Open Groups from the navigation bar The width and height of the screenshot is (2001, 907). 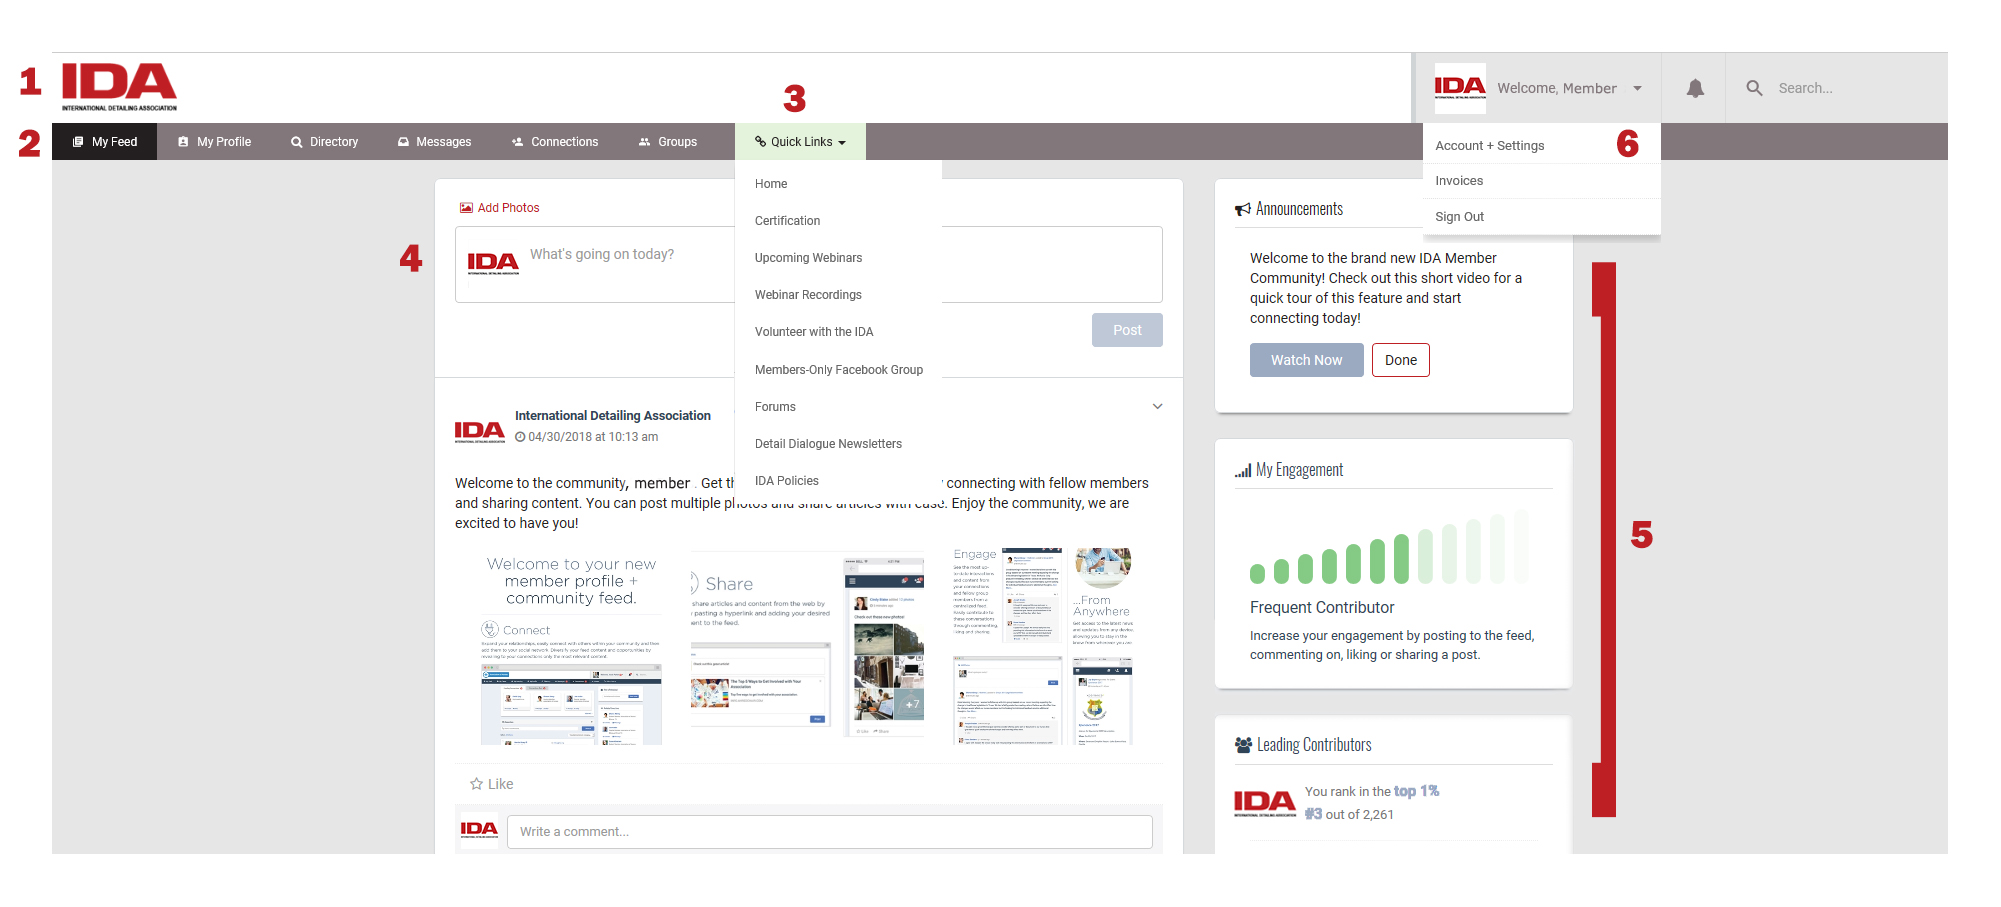pos(667,142)
